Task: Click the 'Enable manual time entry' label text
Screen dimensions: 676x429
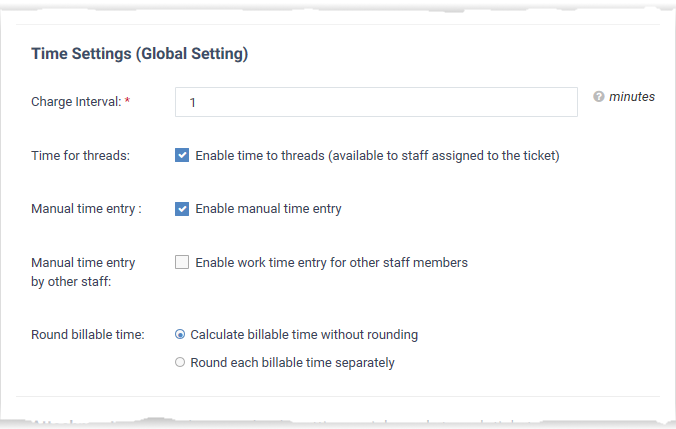Action: click(268, 209)
